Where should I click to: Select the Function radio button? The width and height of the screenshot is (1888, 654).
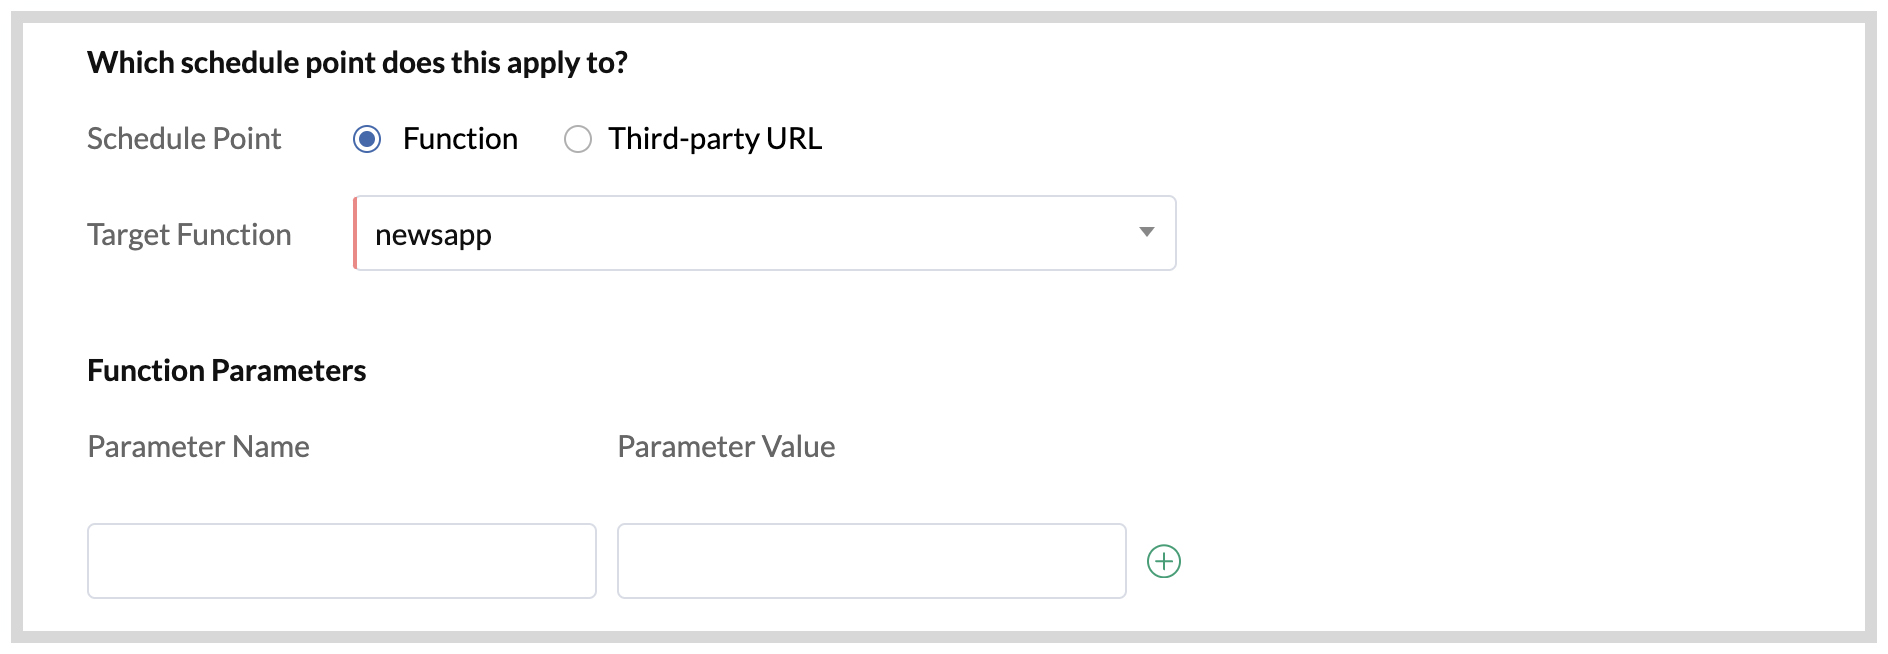coord(367,139)
